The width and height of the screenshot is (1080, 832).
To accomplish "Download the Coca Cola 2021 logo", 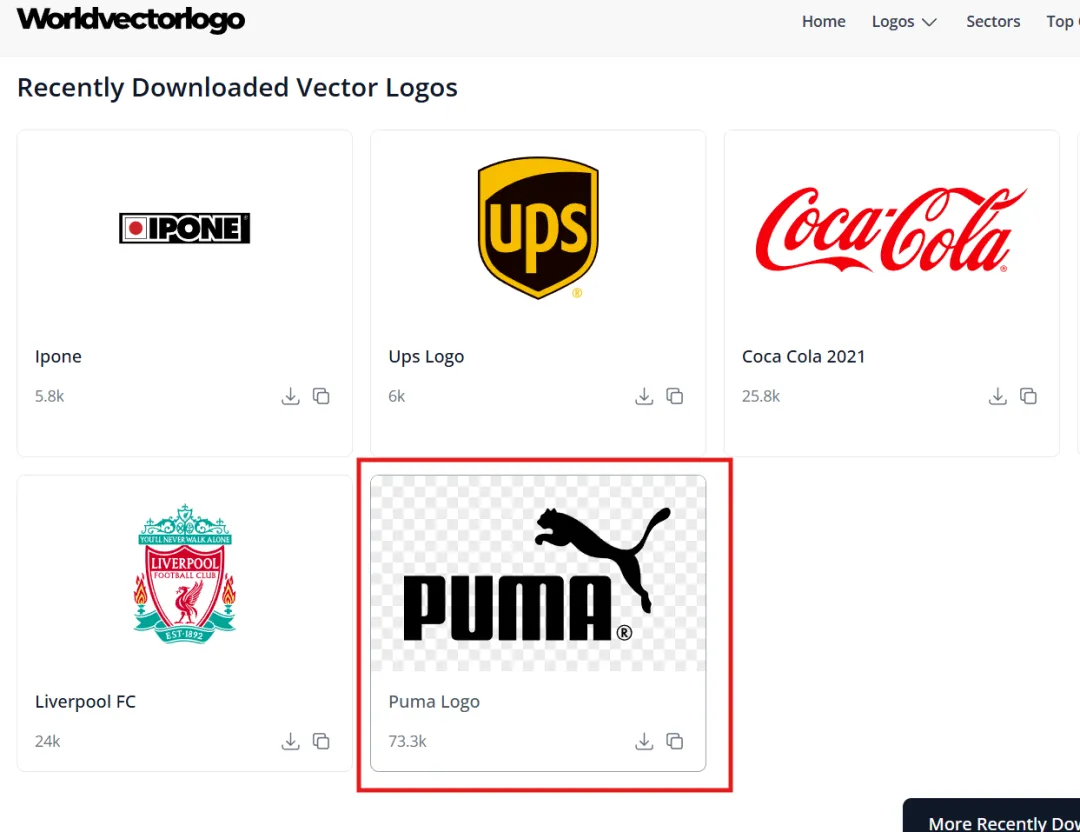I will point(997,396).
